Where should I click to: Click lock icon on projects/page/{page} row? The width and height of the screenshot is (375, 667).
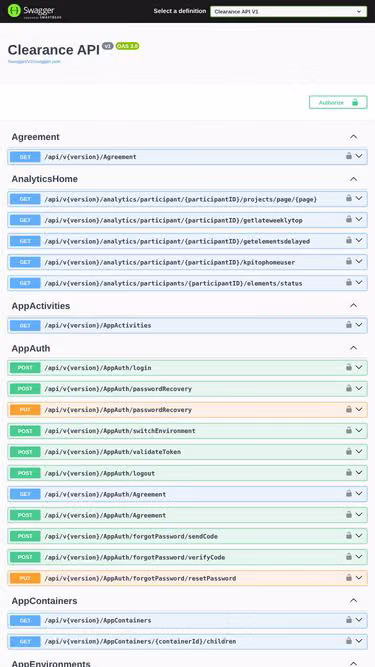point(349,198)
